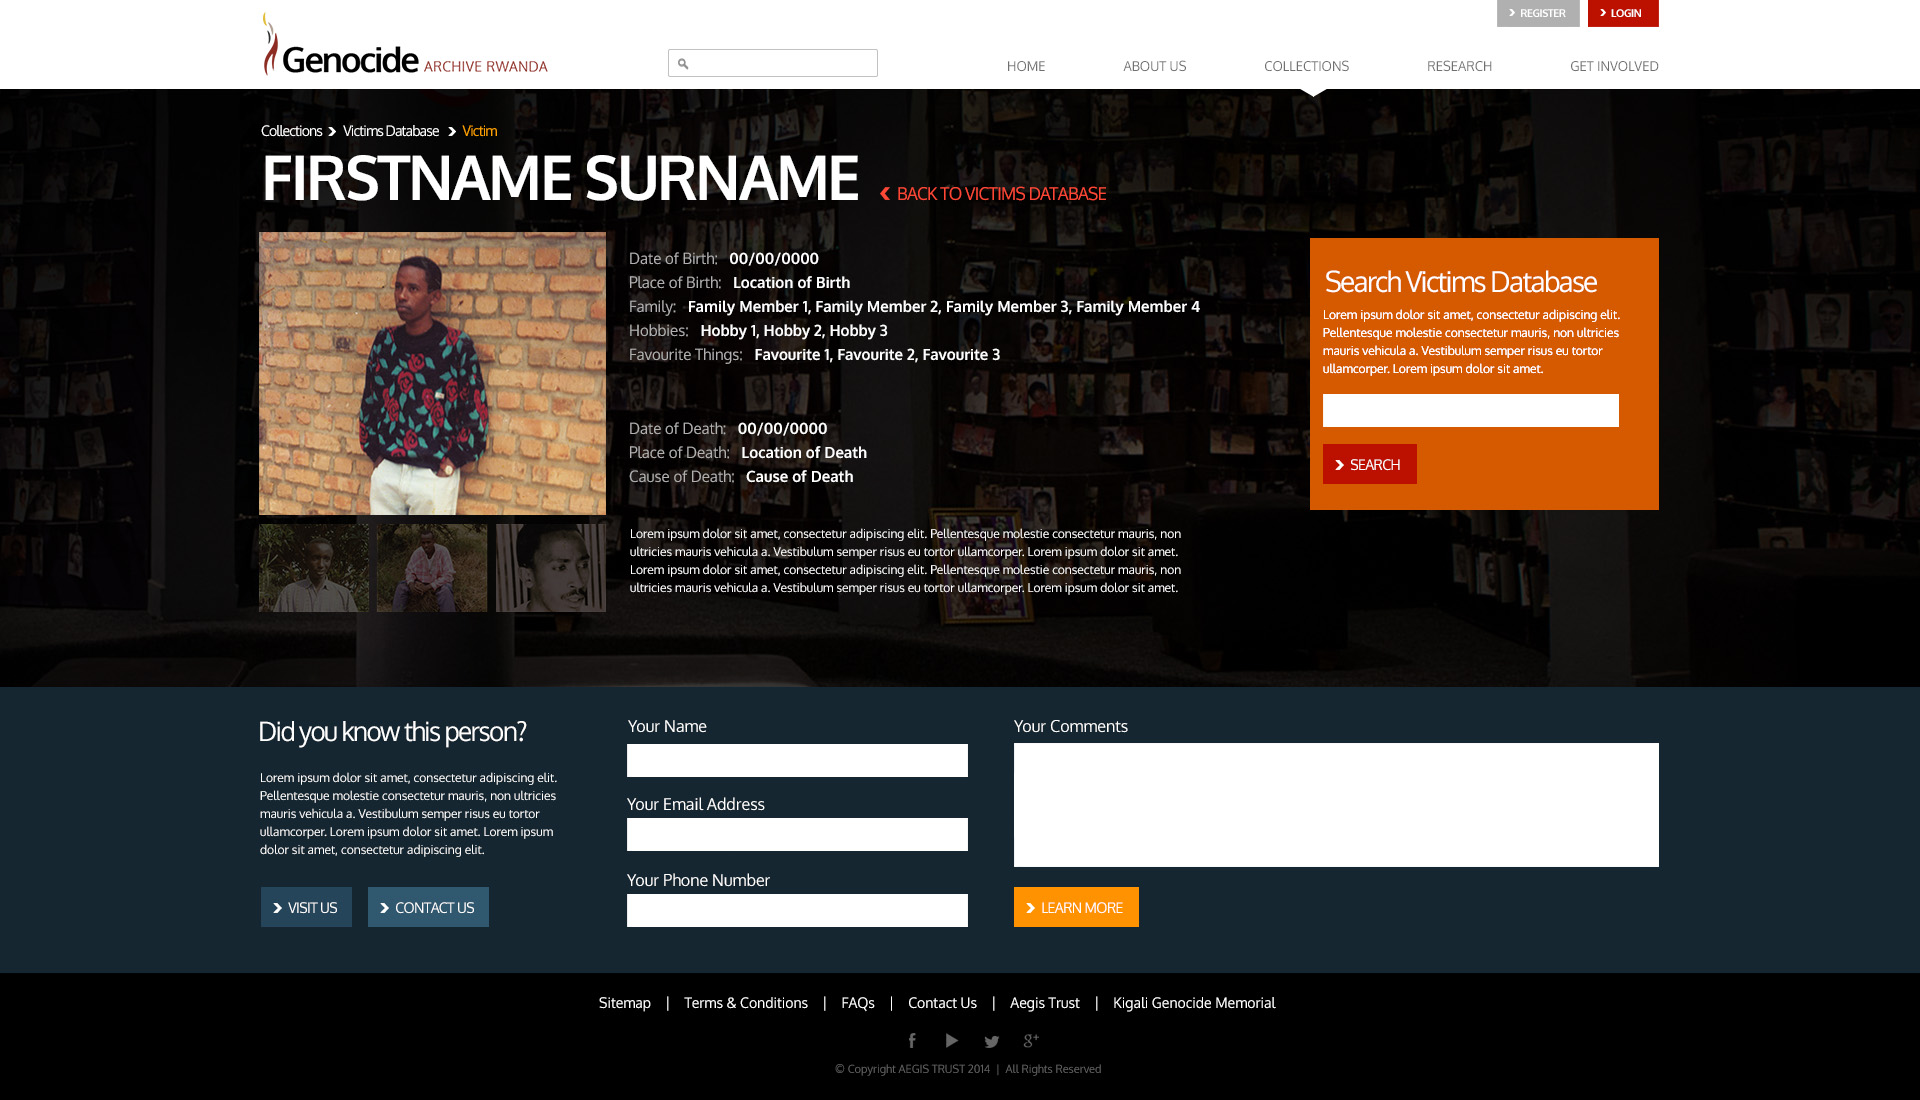
Task: Open Victims Database breadcrumb link
Action: pos(391,131)
